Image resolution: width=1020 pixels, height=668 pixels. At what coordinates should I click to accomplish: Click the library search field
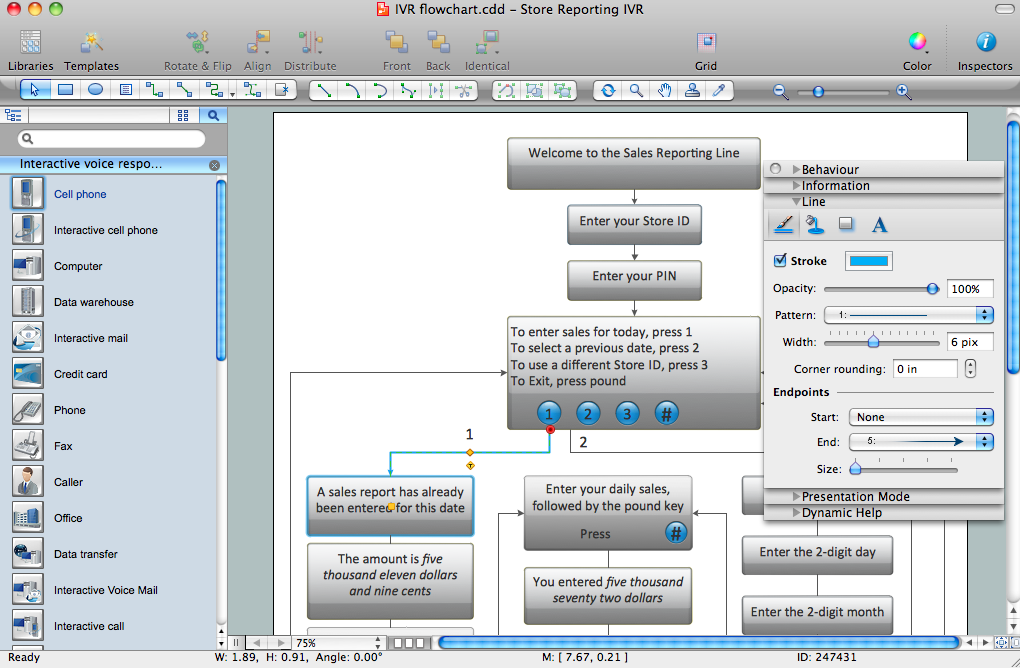coord(111,139)
